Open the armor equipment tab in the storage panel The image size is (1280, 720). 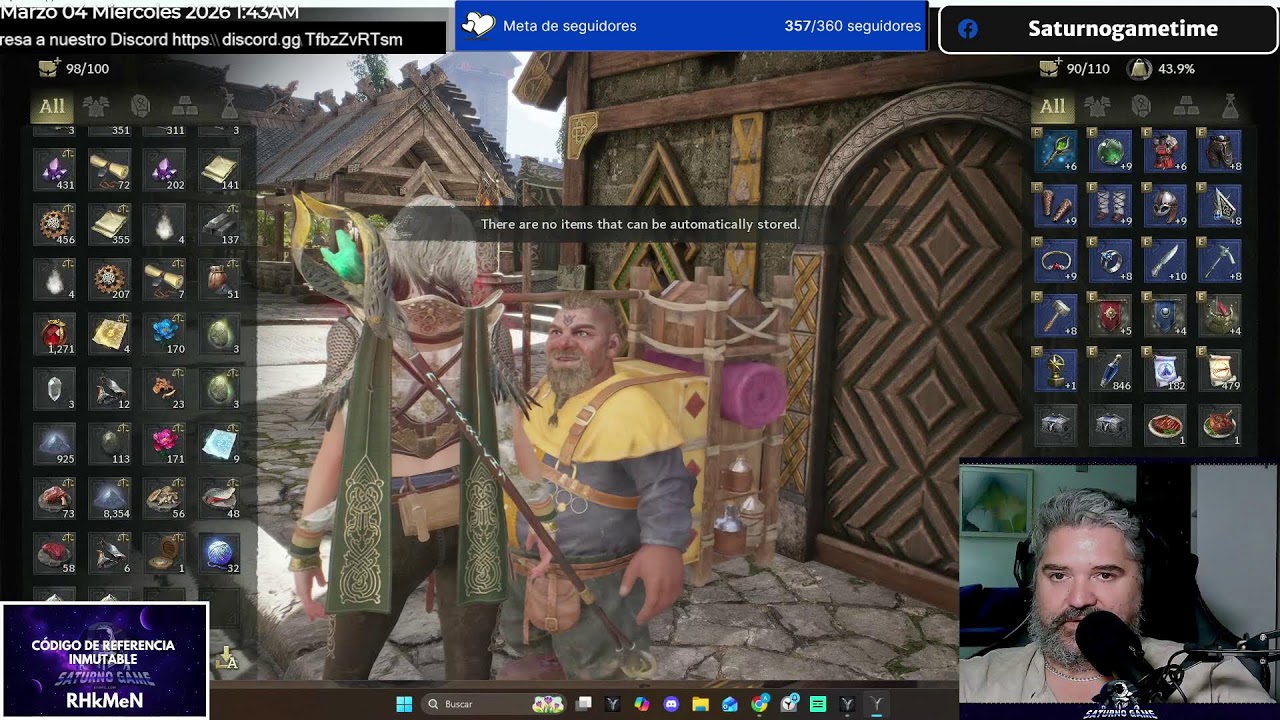coord(96,106)
